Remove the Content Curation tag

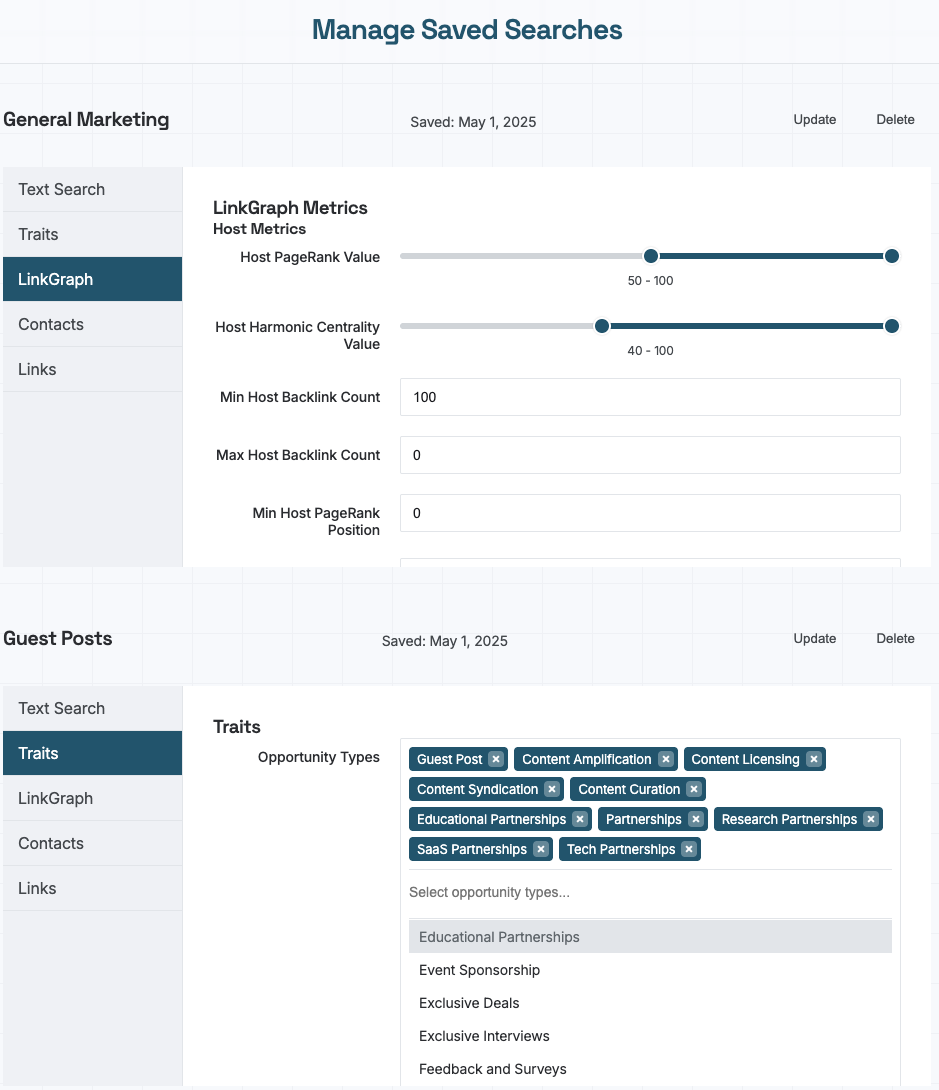click(694, 789)
